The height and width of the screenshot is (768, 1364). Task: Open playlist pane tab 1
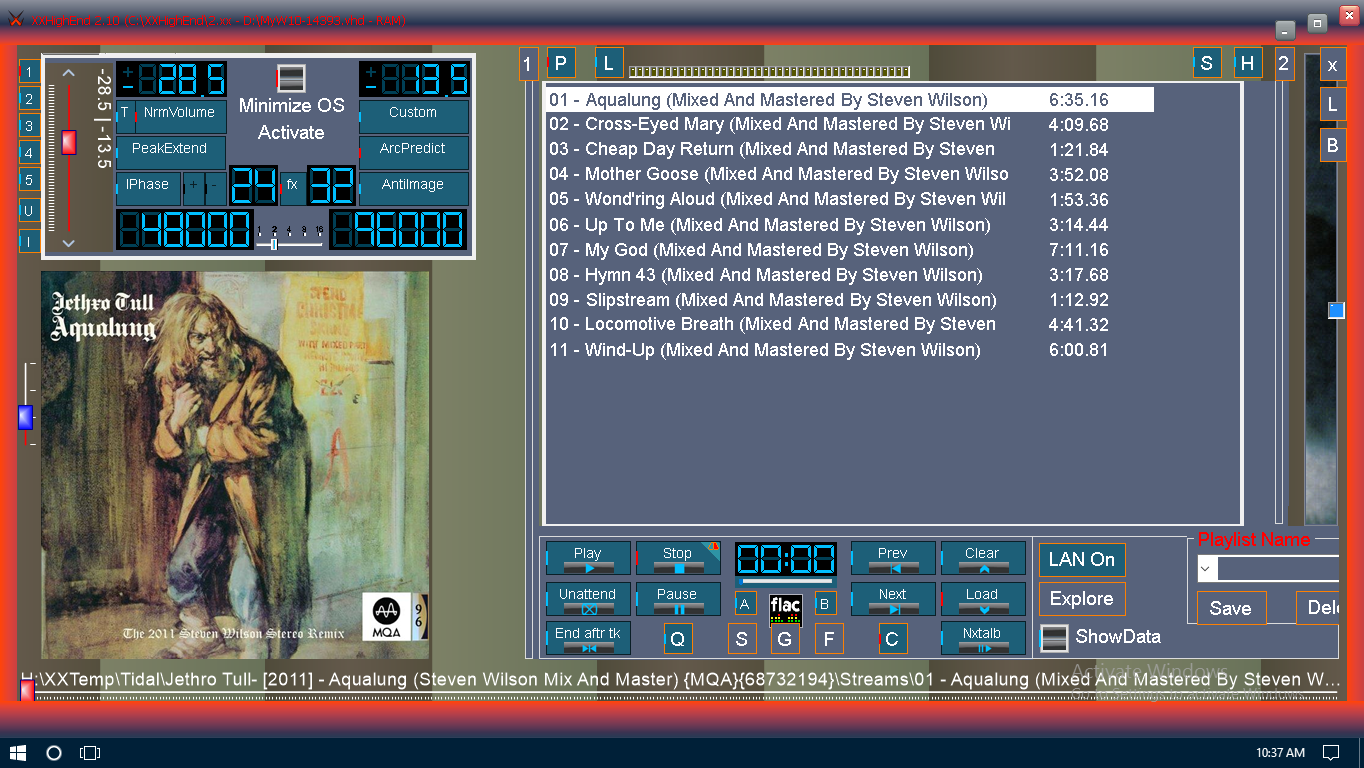click(x=528, y=65)
